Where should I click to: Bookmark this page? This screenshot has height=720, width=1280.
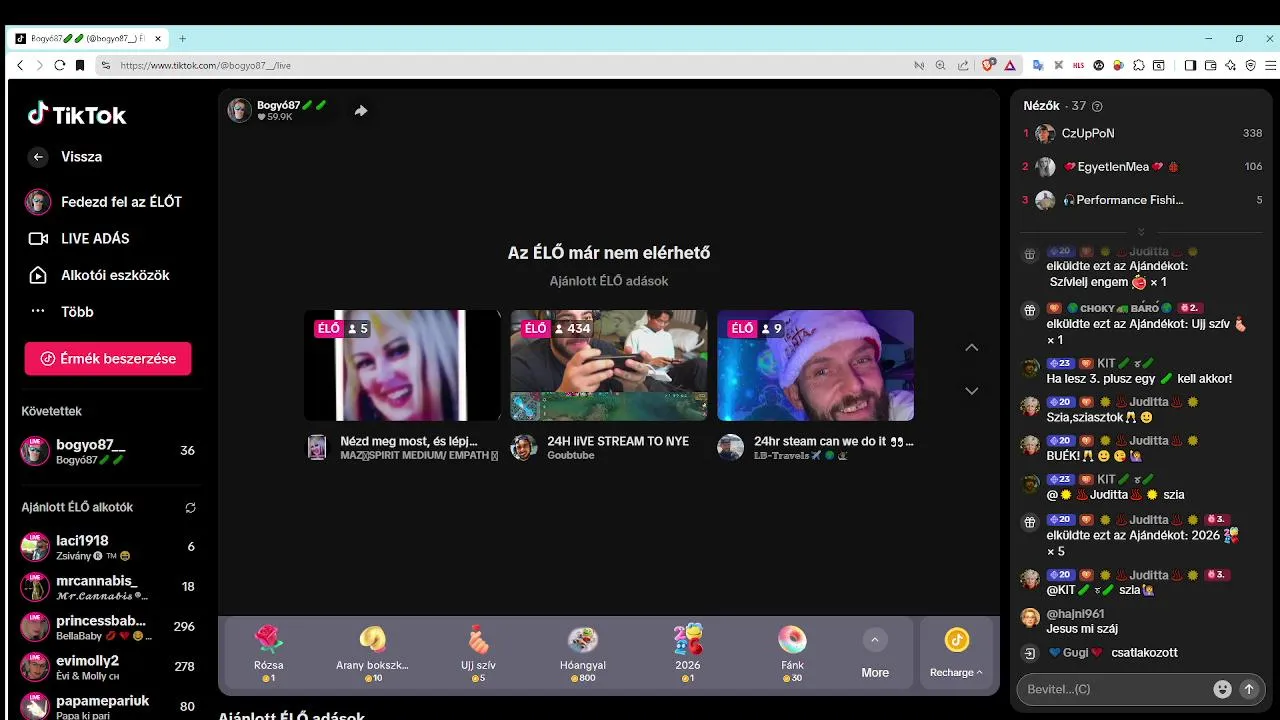80,65
